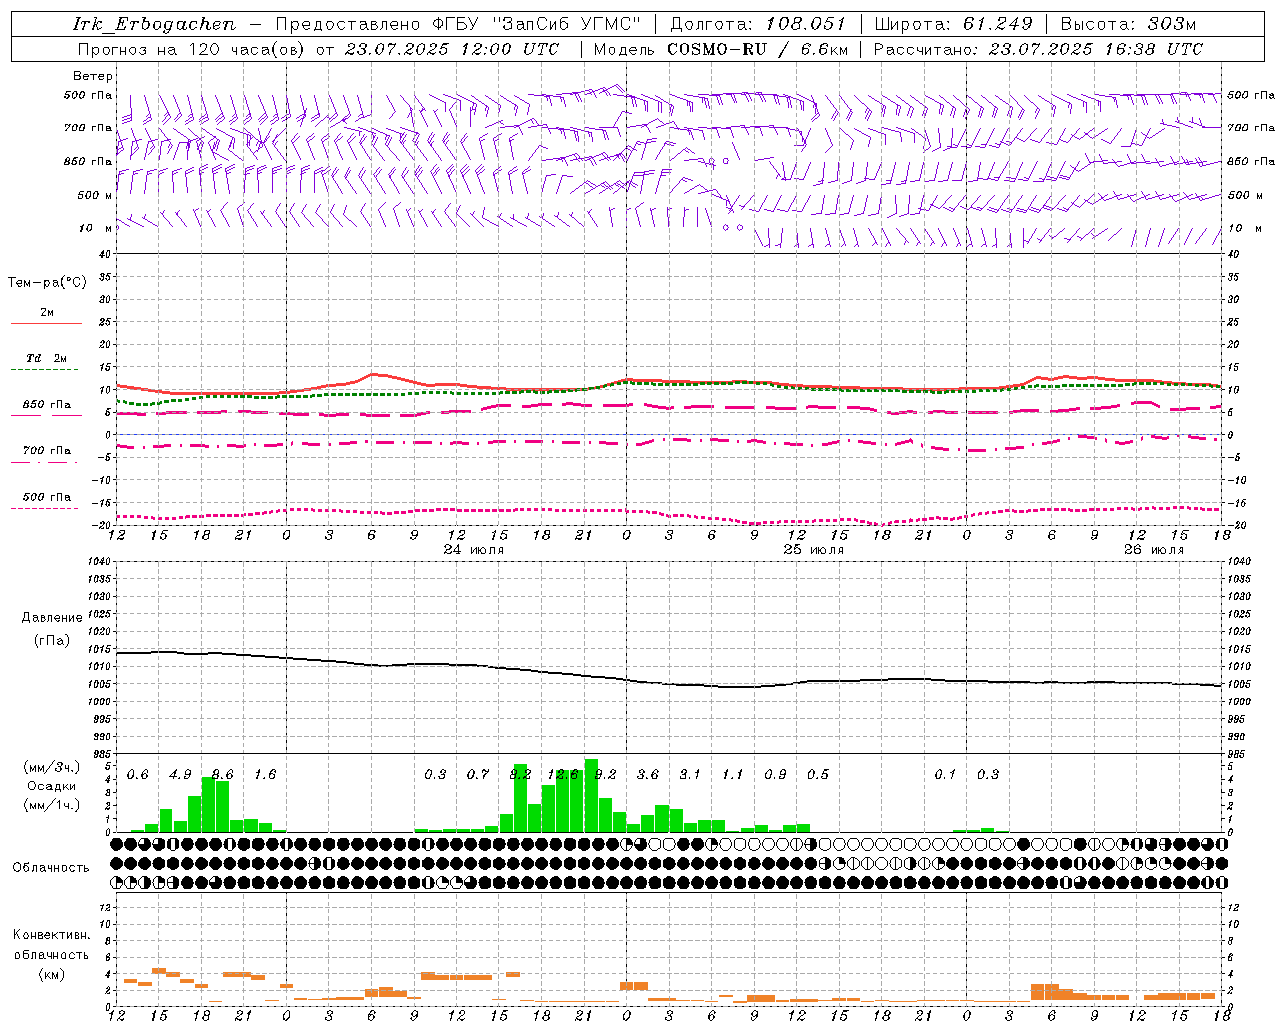Click the forecast start time 23.07.2025 12:00 UTC
The width and height of the screenshot is (1280, 1024).
452,49
